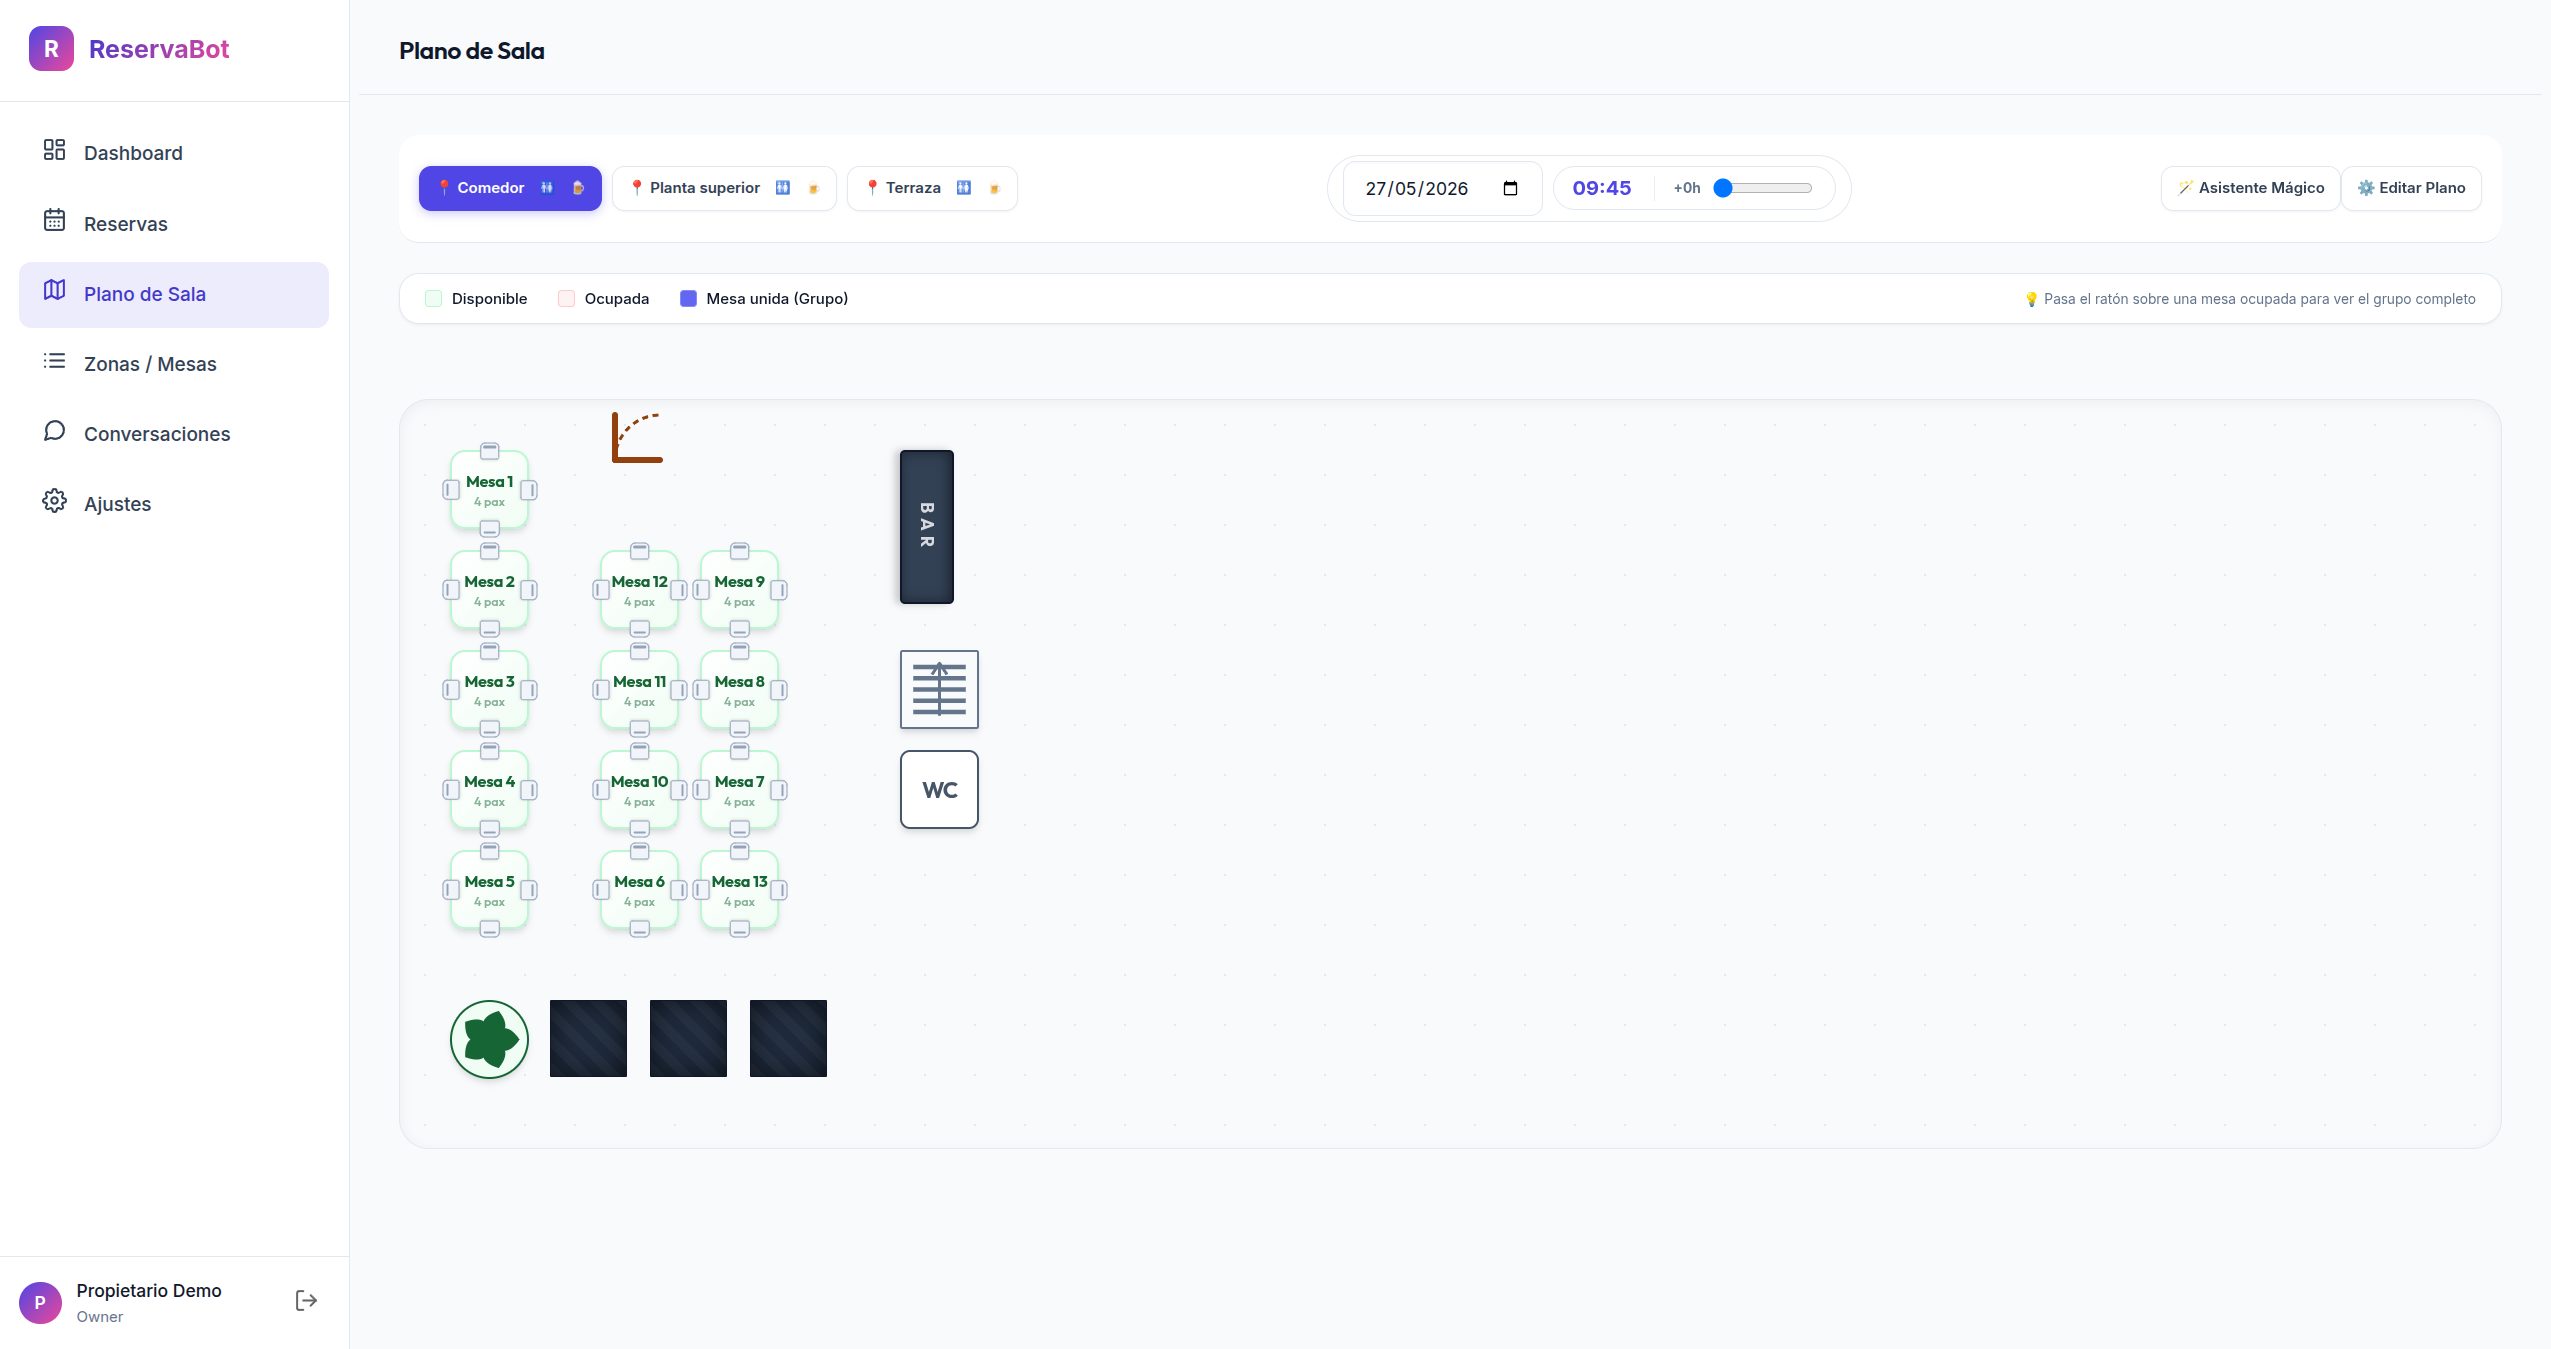Select Mesa 6 table
The image size is (2551, 1349).
click(x=639, y=890)
